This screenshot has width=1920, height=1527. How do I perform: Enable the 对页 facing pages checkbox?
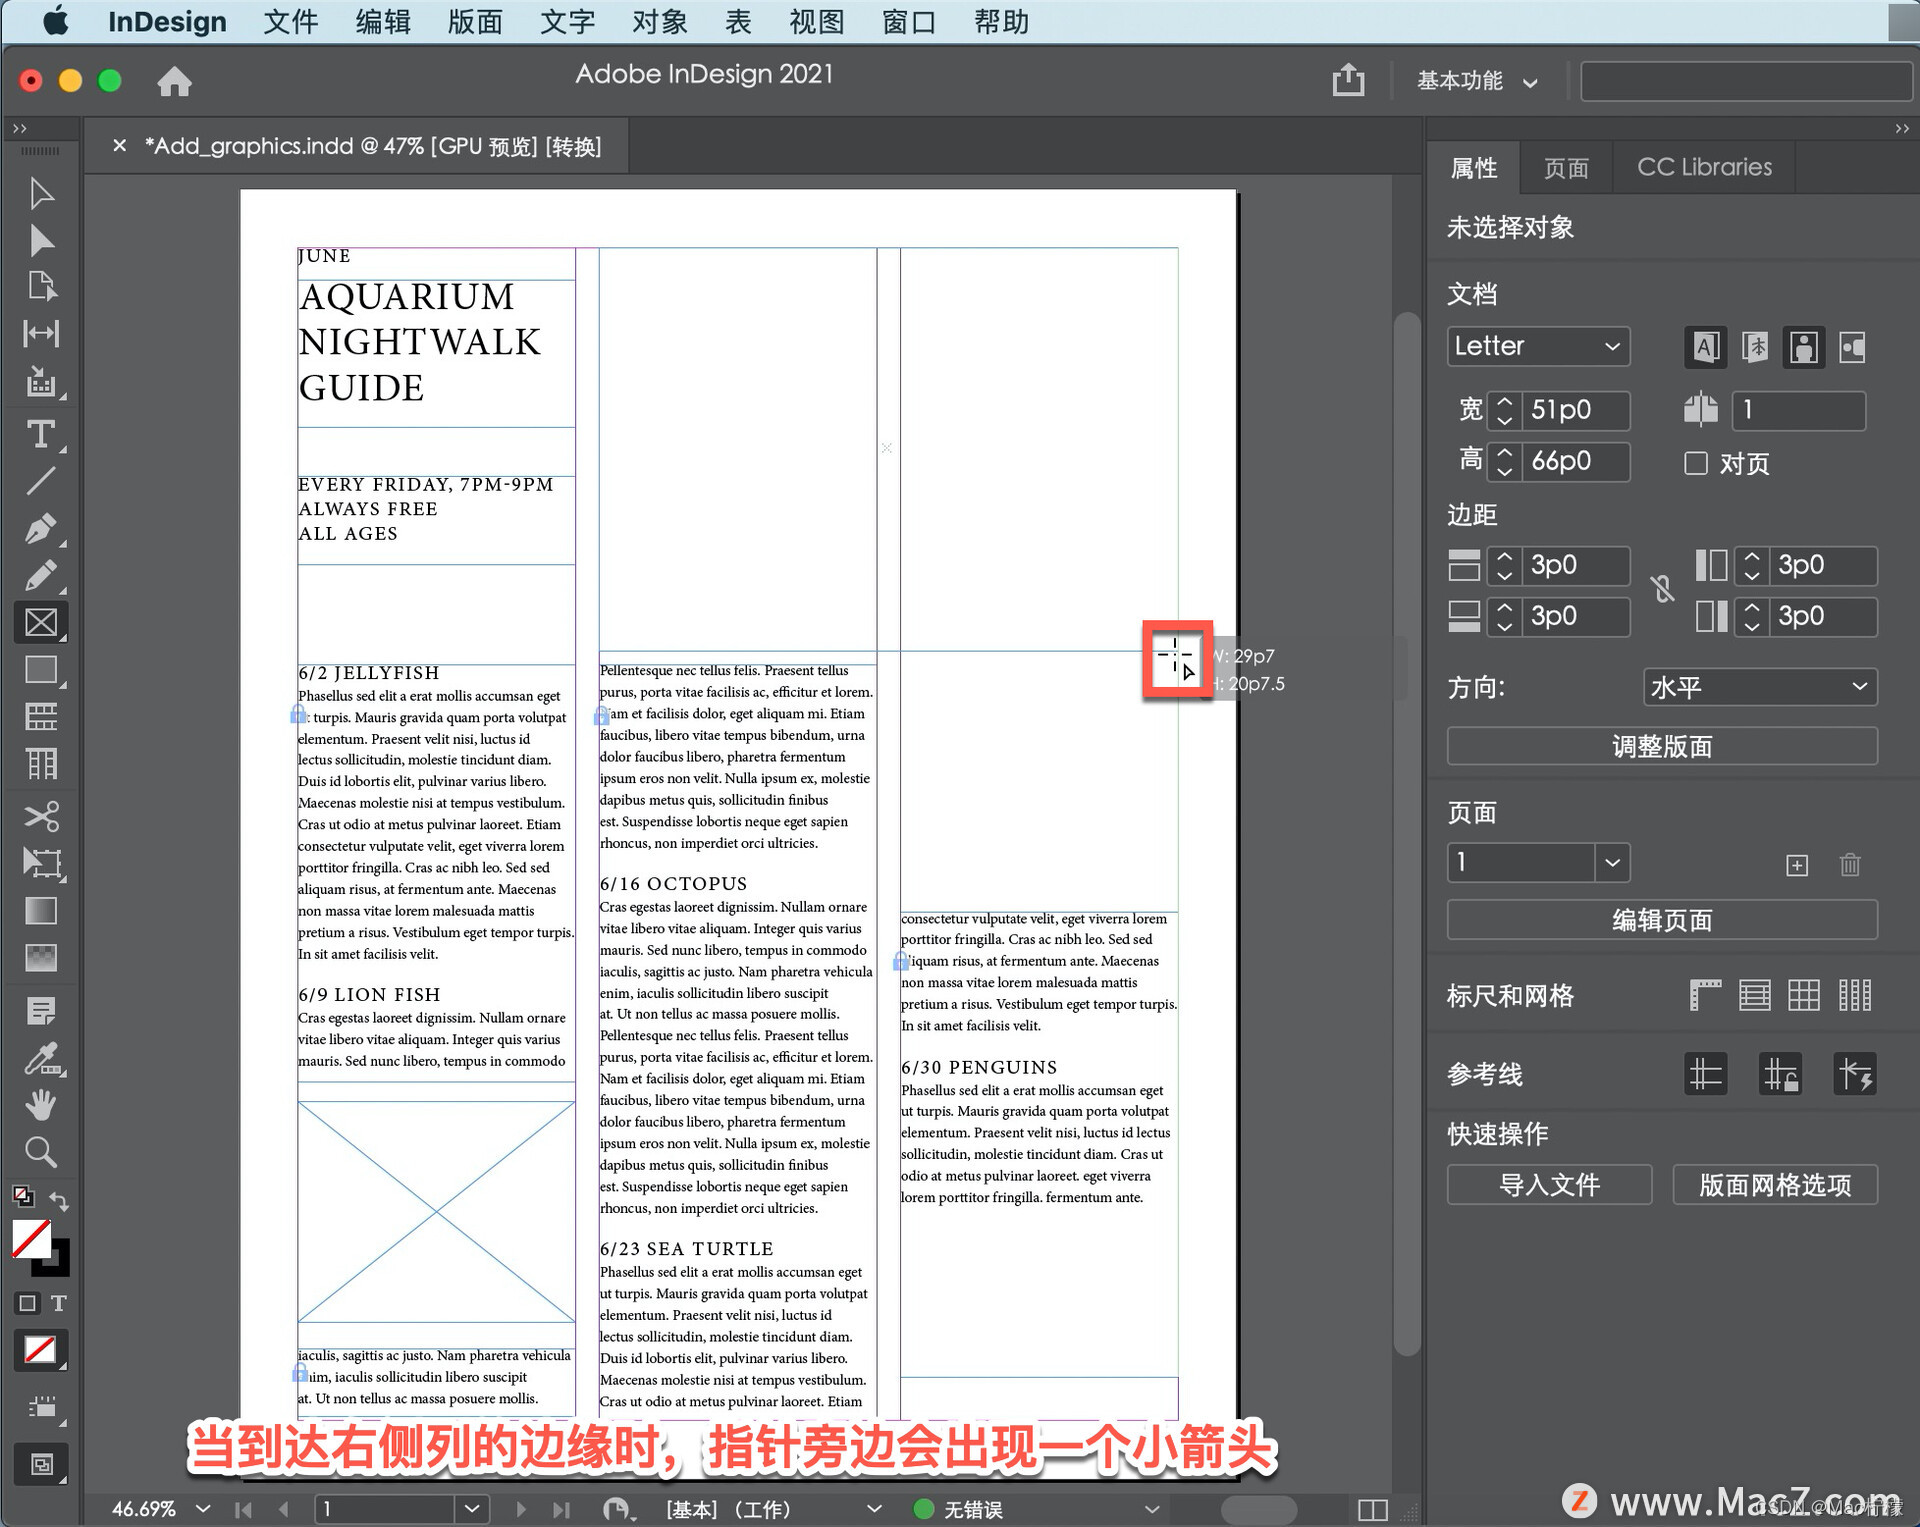(1696, 463)
